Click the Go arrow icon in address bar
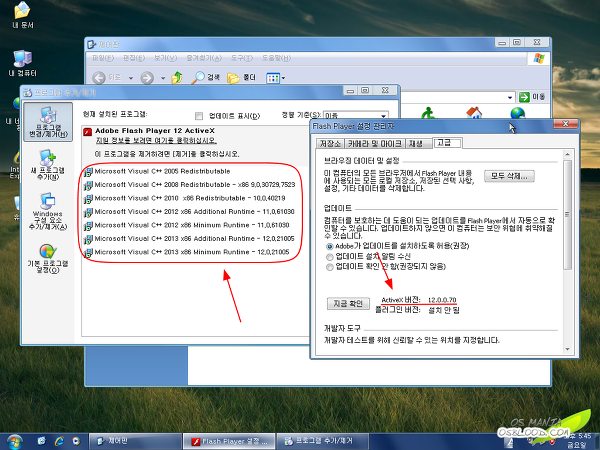Image resolution: width=600 pixels, height=450 pixels. coord(524,97)
